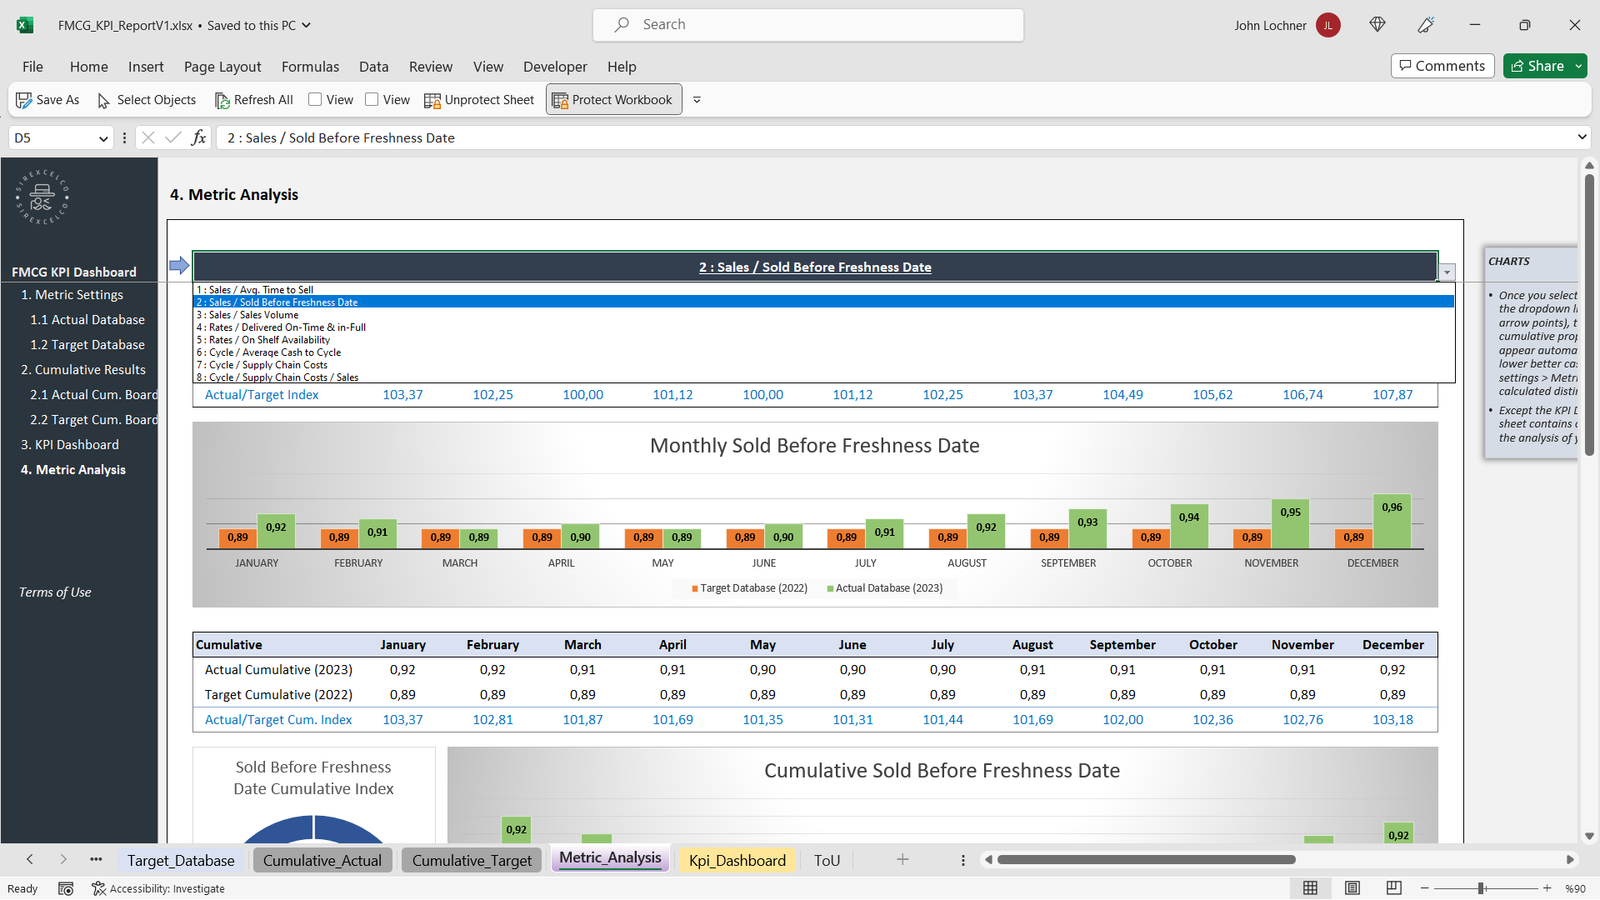Click the zoom slider handle
The height and width of the screenshot is (900, 1600).
pos(1482,888)
